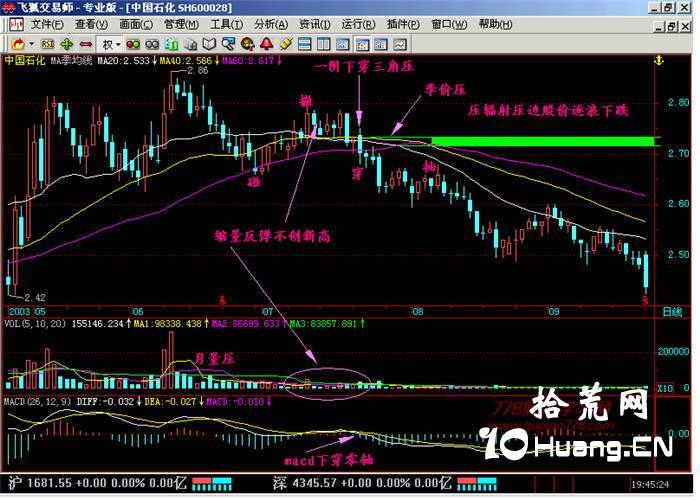This screenshot has width=700, height=500.
Task: Open the 分析(A) menu
Action: point(271,25)
